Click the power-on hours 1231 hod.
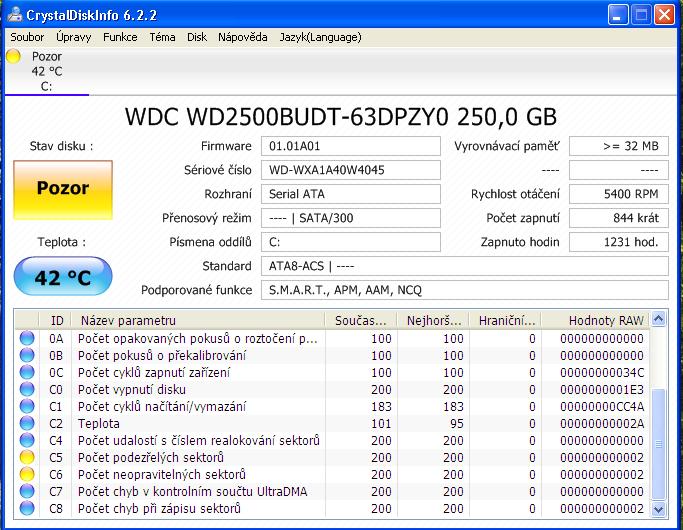Image resolution: width=683 pixels, height=530 pixels. coord(619,242)
